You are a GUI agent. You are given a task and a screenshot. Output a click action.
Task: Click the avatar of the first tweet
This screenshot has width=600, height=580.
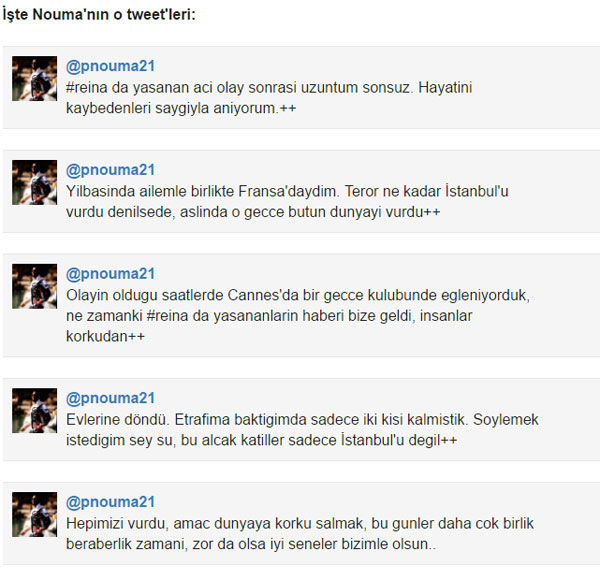[34, 78]
